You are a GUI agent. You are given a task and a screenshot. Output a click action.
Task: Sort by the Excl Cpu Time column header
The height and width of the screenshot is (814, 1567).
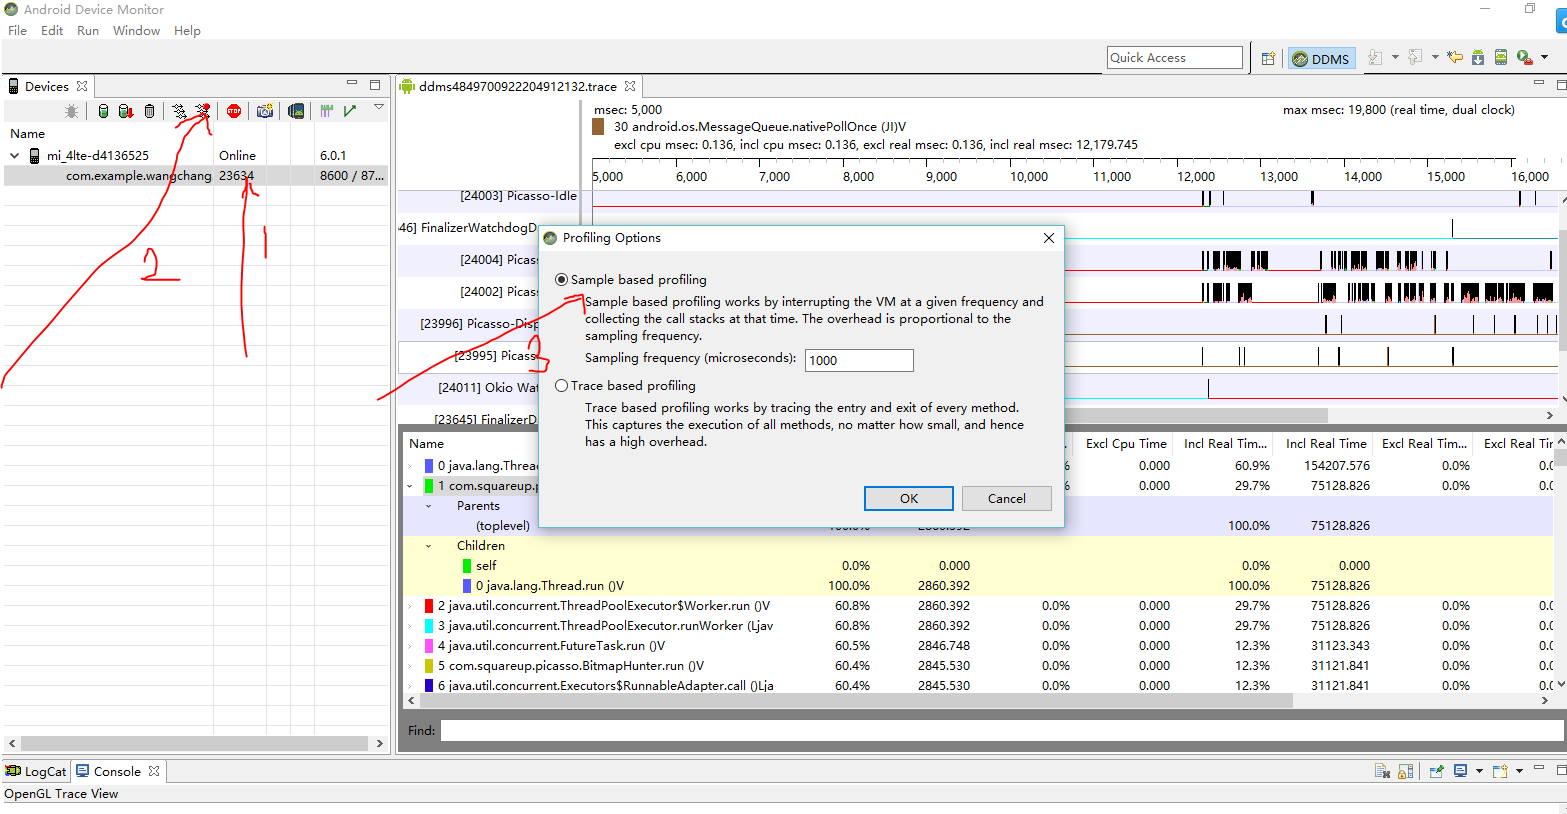pos(1126,444)
